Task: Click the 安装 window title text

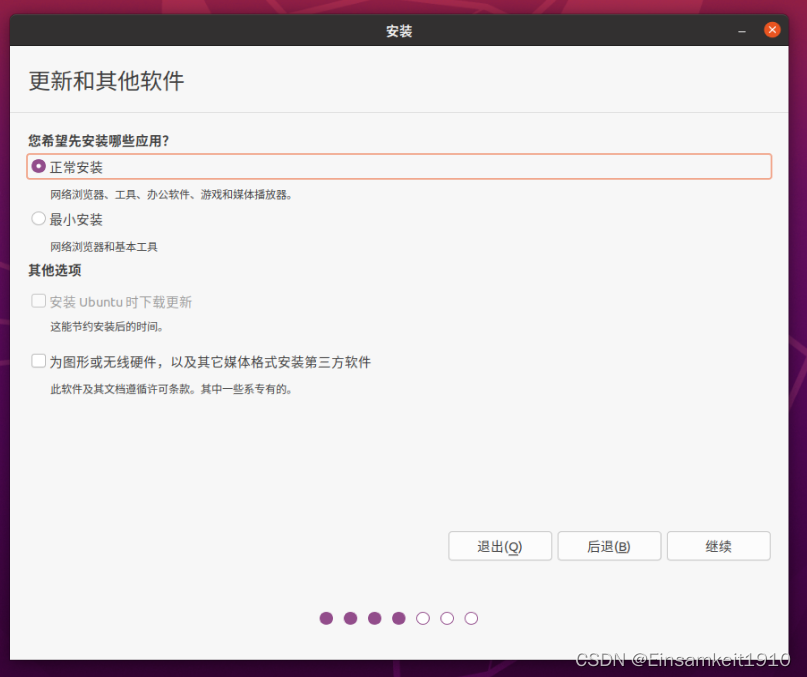Action: (x=399, y=31)
